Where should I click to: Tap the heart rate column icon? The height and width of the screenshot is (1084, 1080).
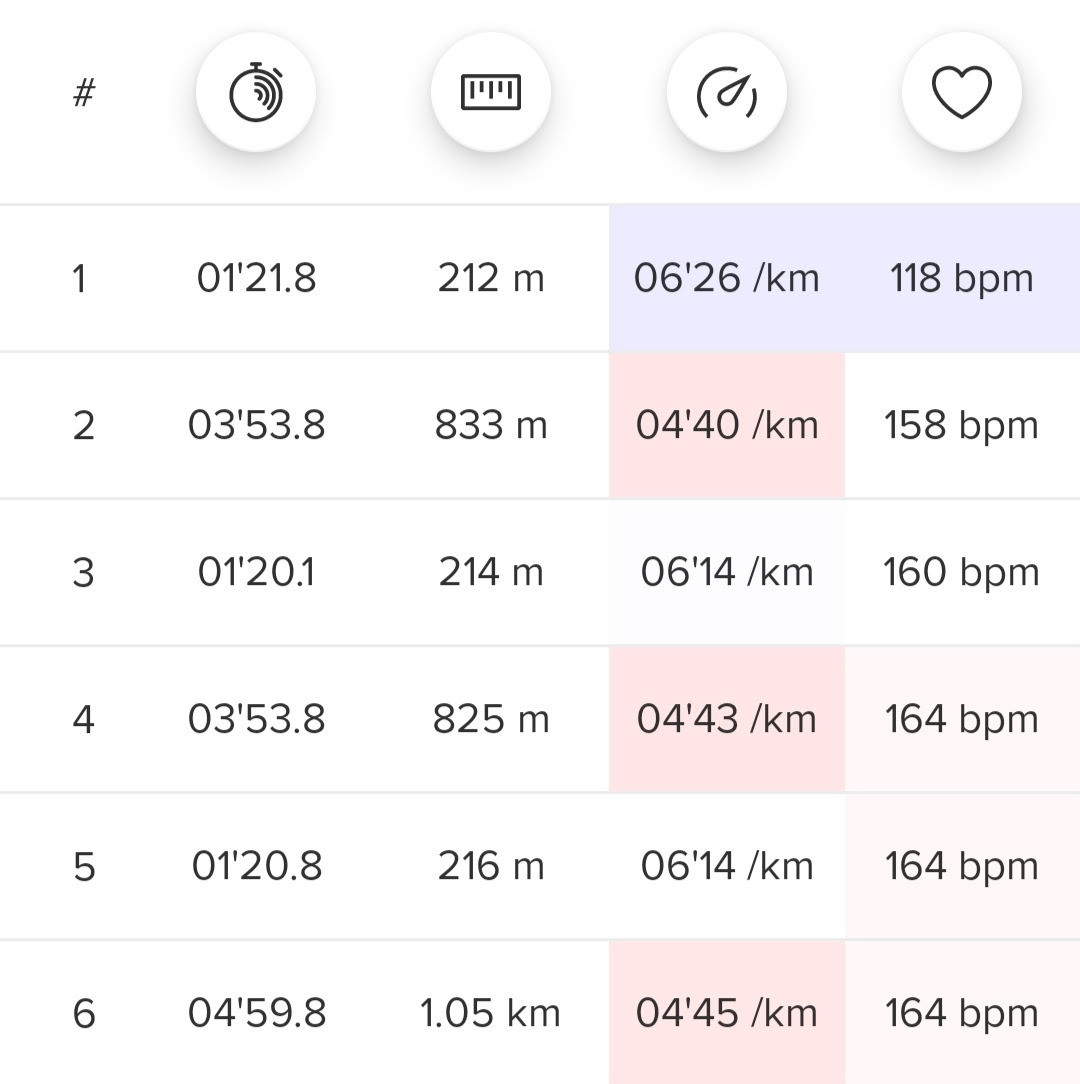(961, 93)
